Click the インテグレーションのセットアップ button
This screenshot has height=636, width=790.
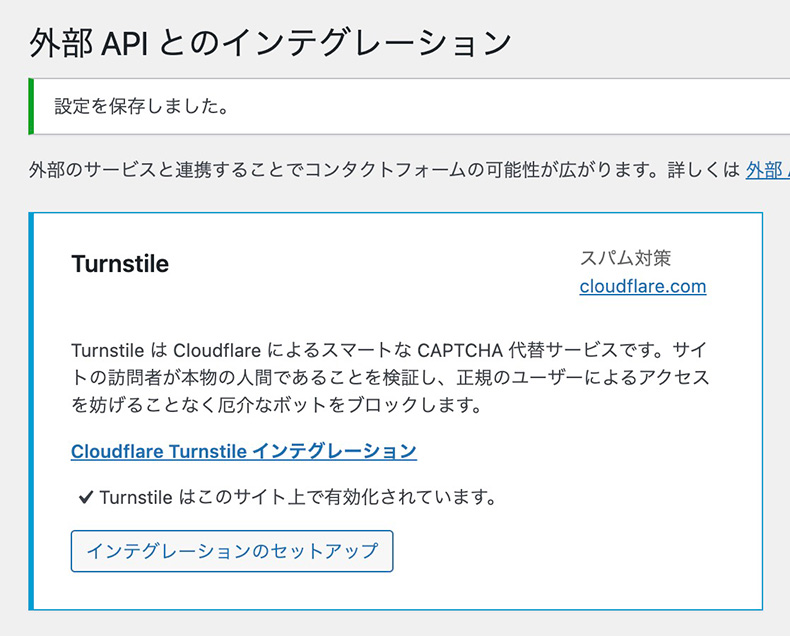(232, 551)
